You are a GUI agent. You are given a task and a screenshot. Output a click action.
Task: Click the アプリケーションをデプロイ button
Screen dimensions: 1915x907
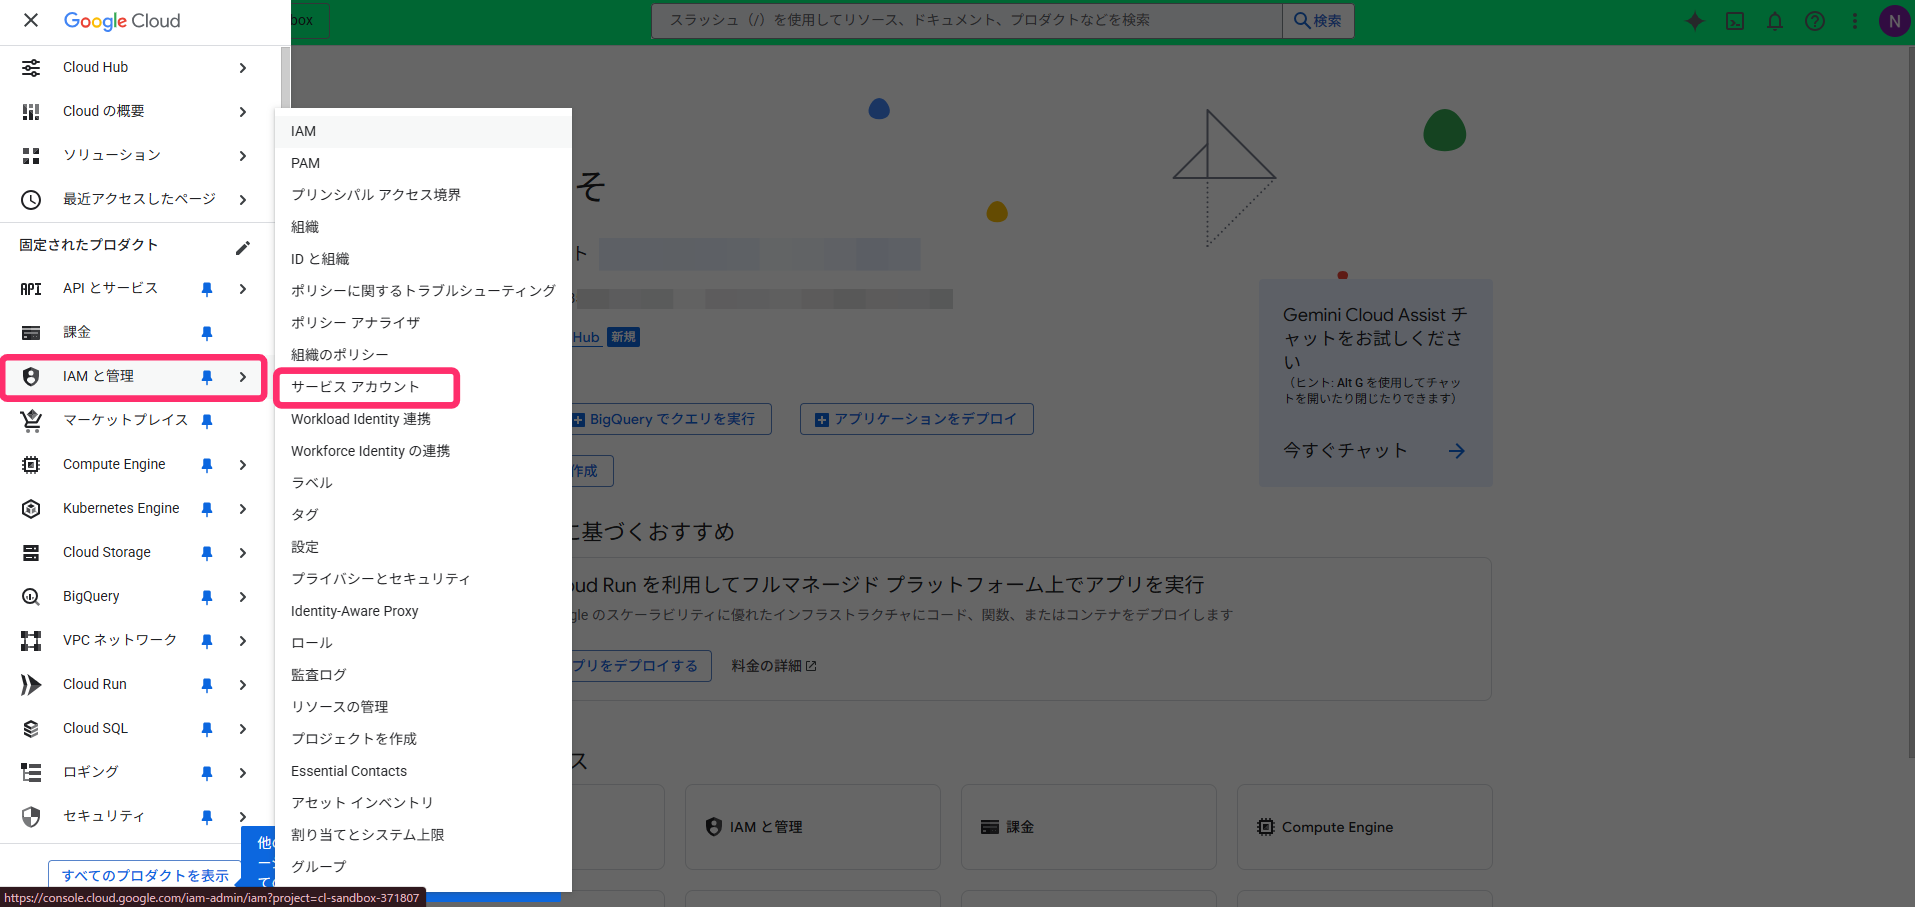coord(916,419)
